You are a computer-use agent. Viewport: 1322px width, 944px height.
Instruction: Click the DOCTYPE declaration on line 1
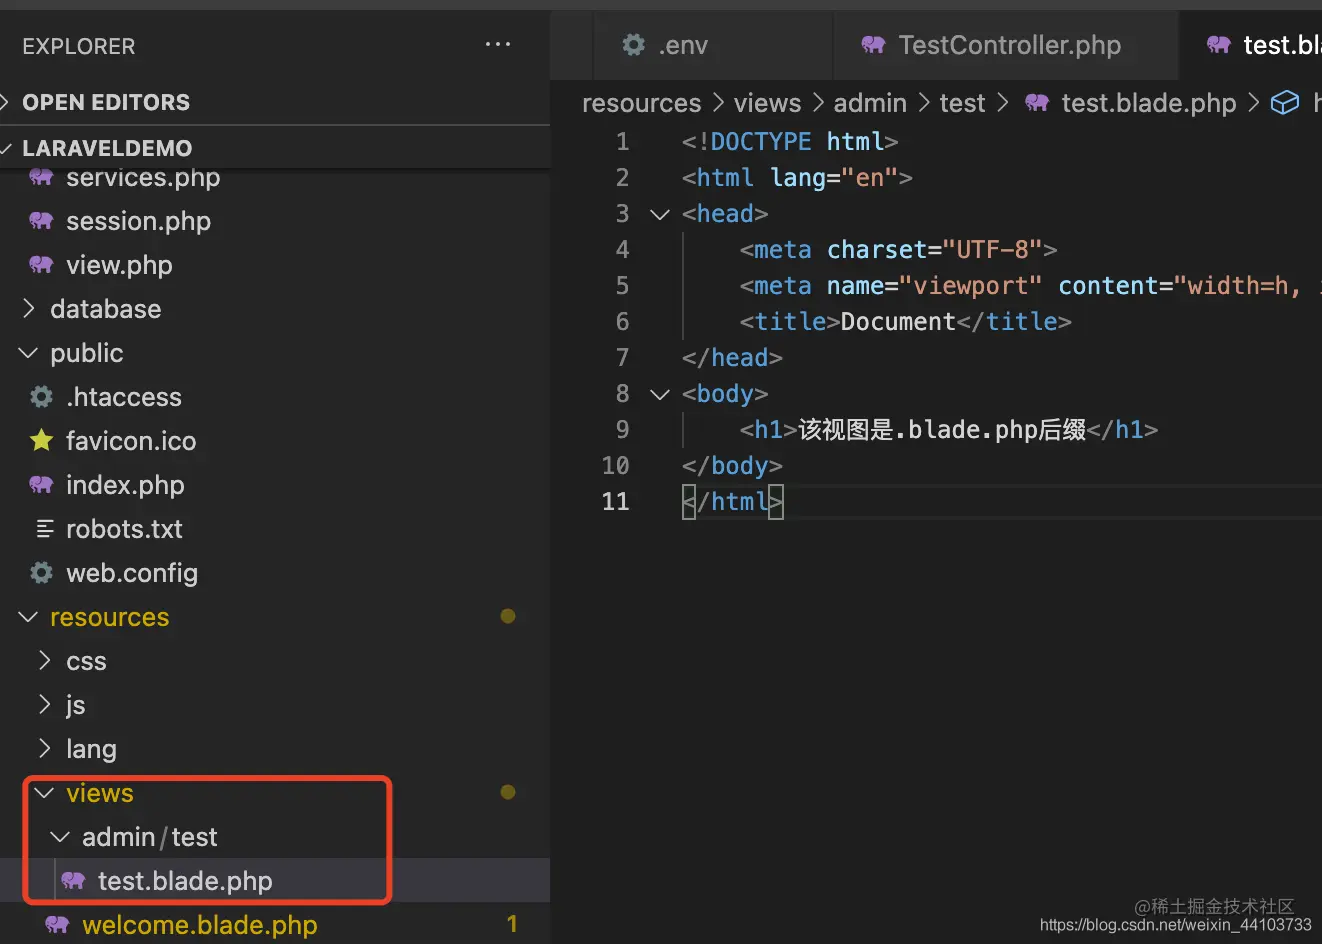[x=790, y=142]
